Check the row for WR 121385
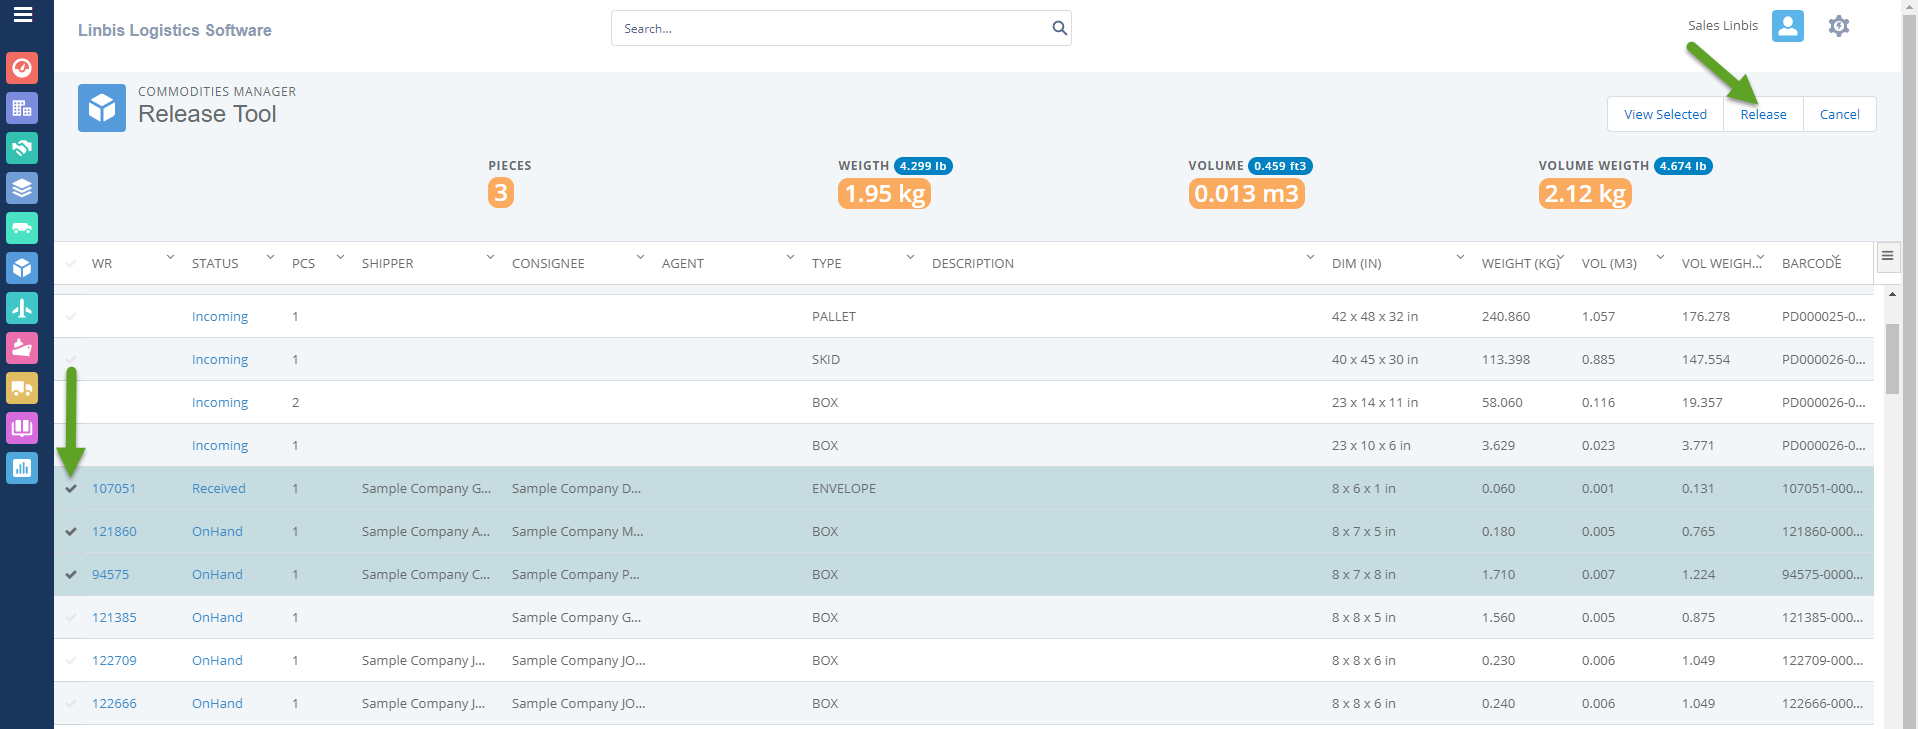The width and height of the screenshot is (1918, 729). coord(71,618)
